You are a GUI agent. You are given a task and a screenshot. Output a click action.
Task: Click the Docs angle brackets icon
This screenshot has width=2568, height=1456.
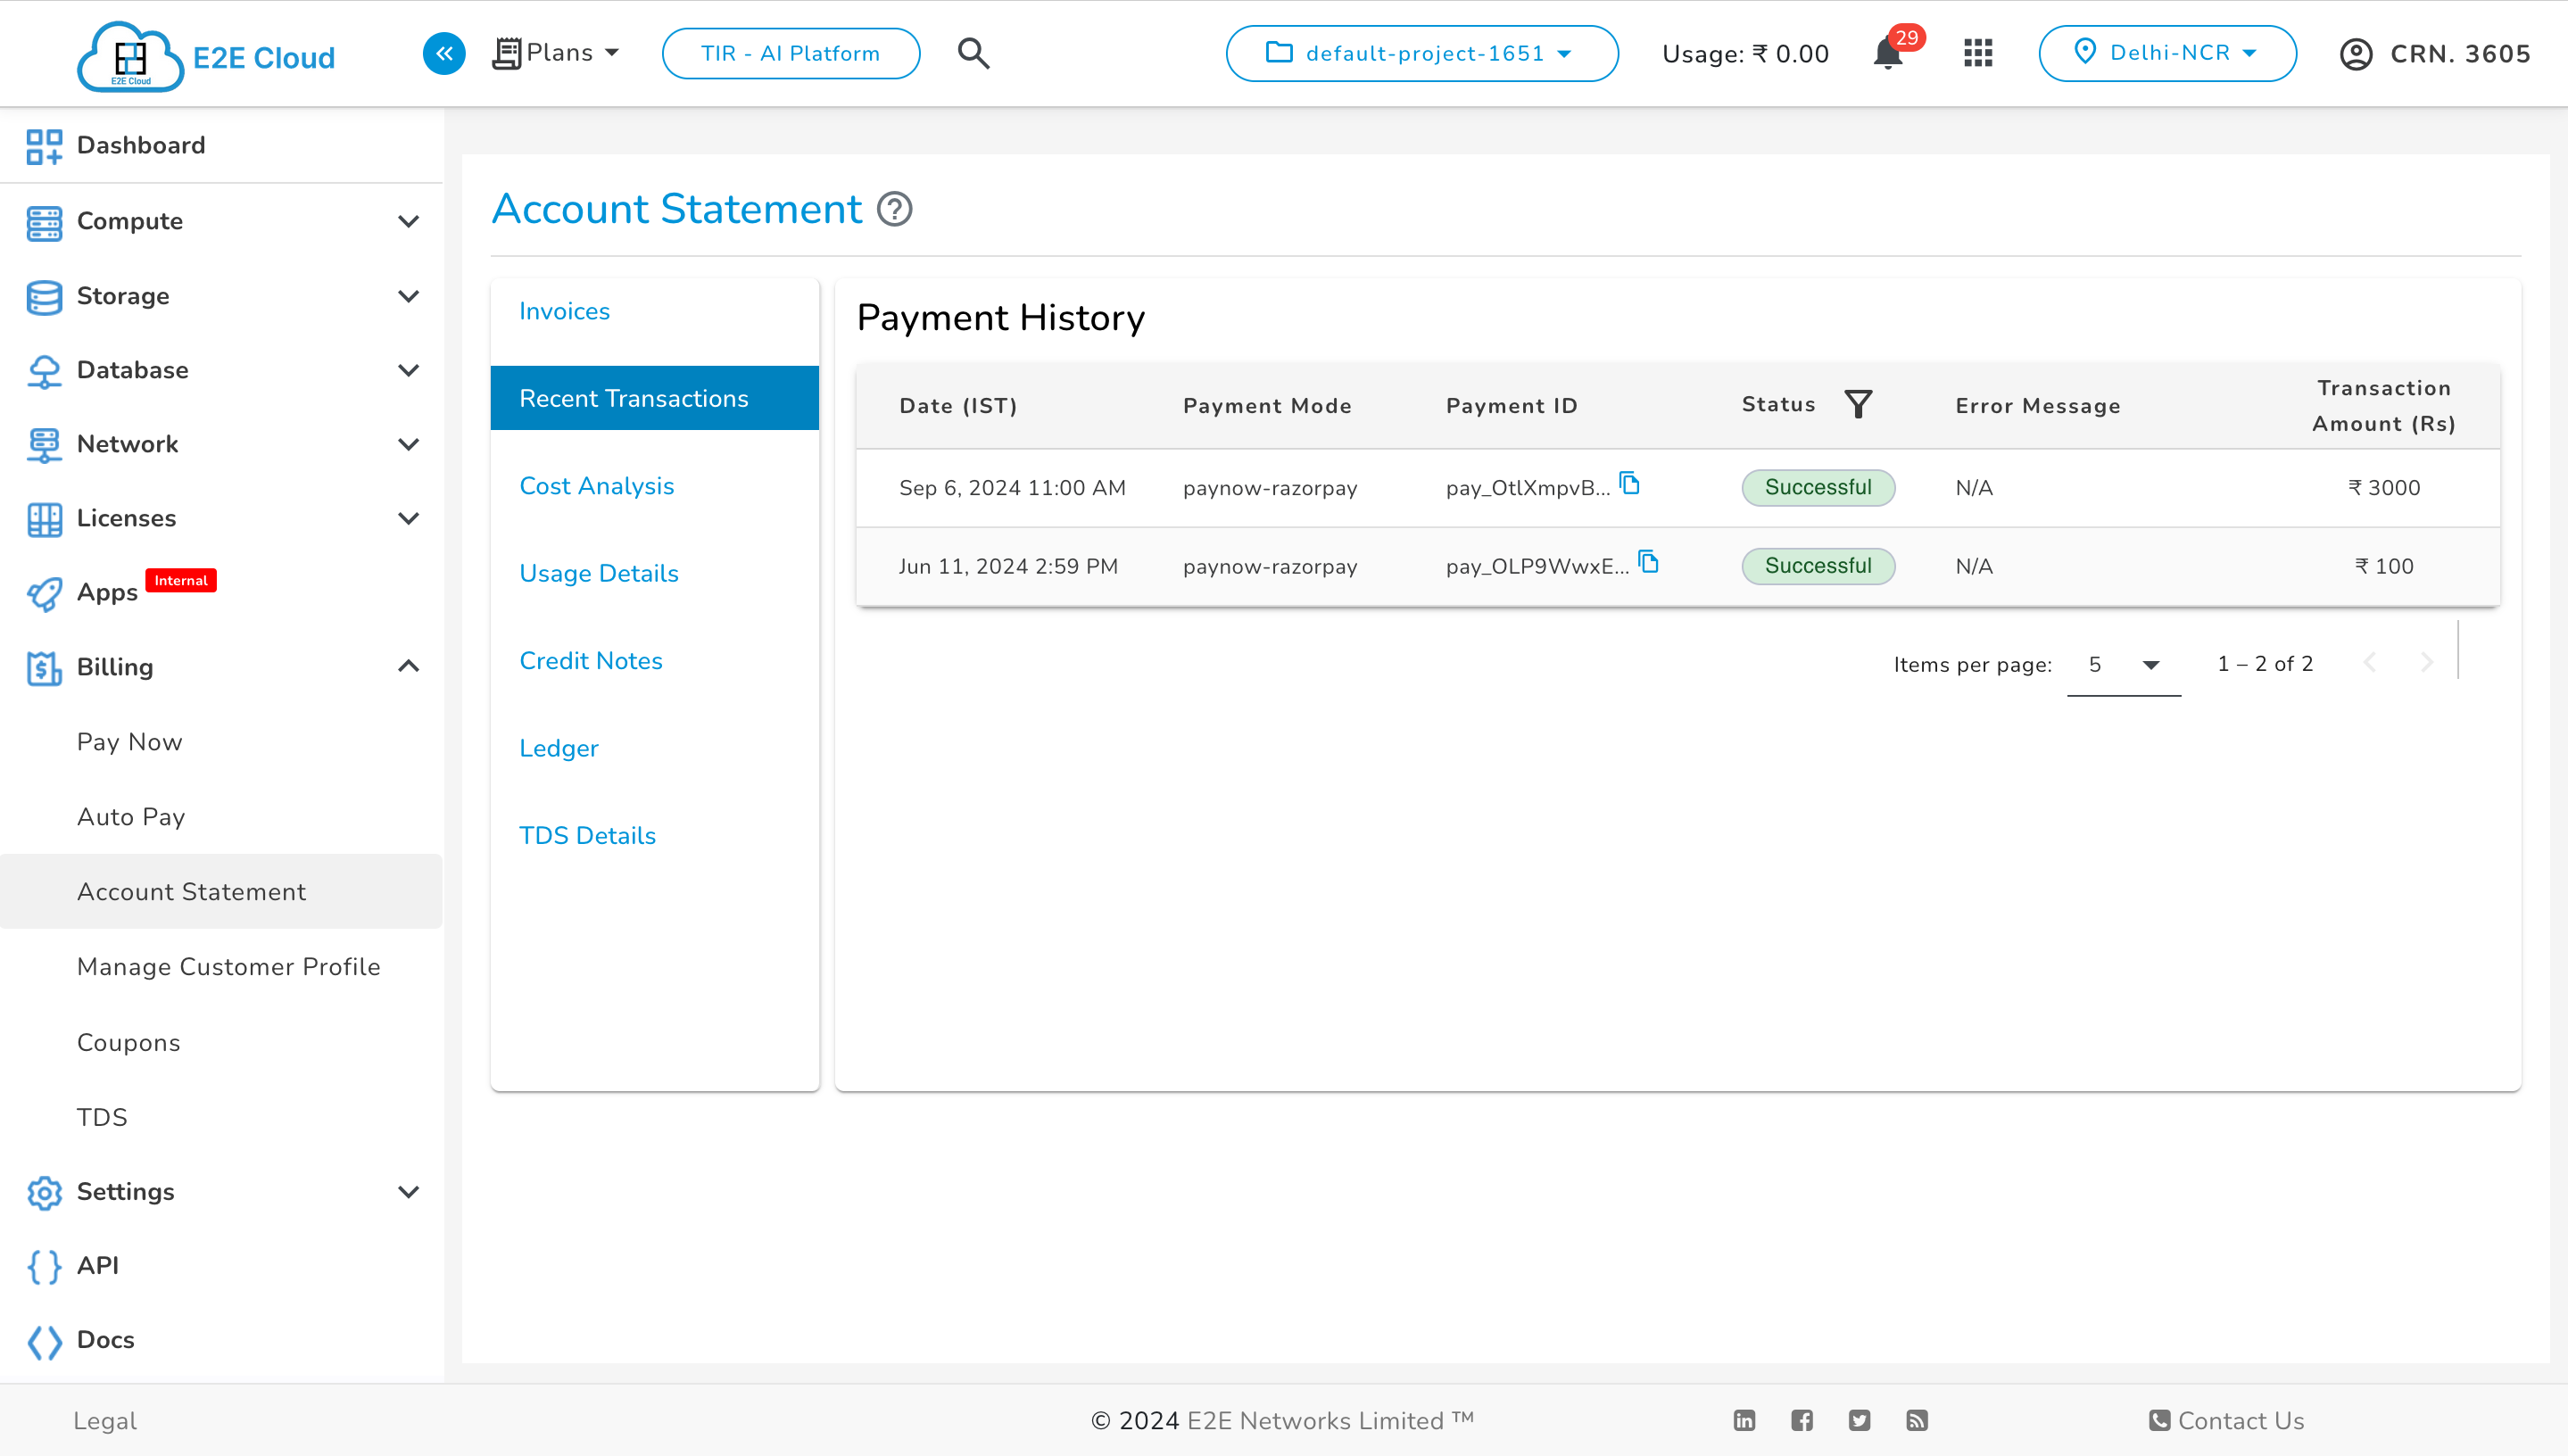[44, 1342]
